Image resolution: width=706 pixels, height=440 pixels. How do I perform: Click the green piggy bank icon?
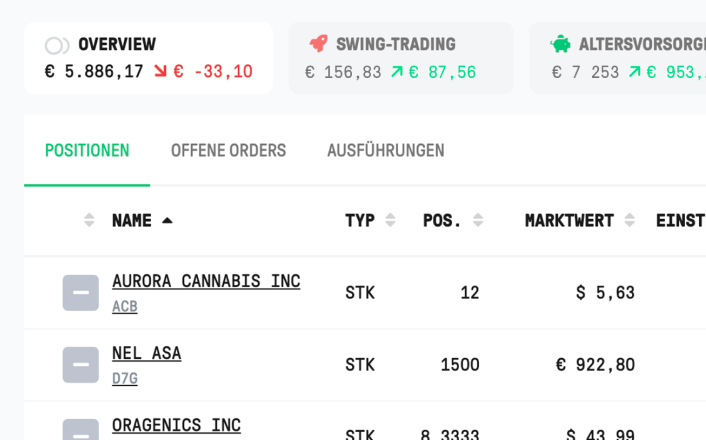pyautogui.click(x=560, y=44)
